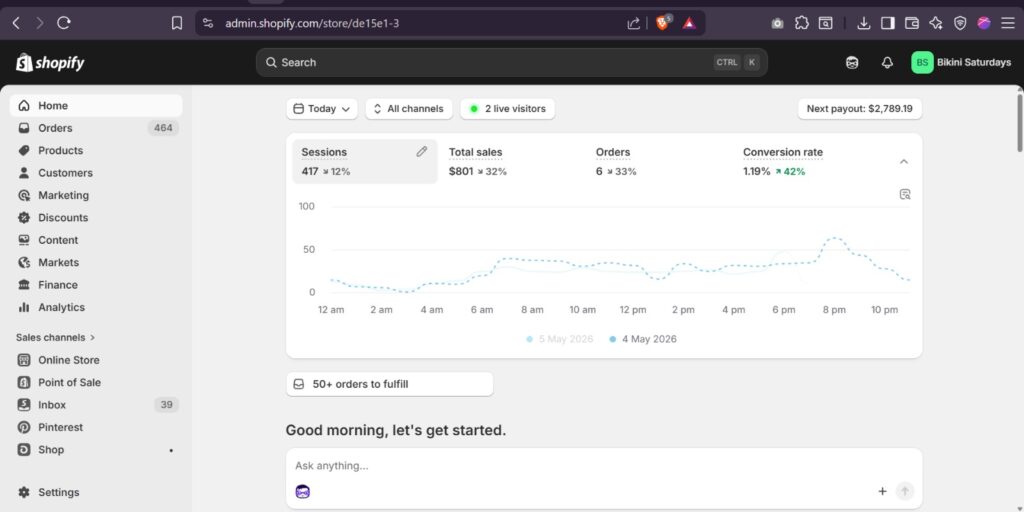Bookmark this page in the address bar

click(176, 24)
